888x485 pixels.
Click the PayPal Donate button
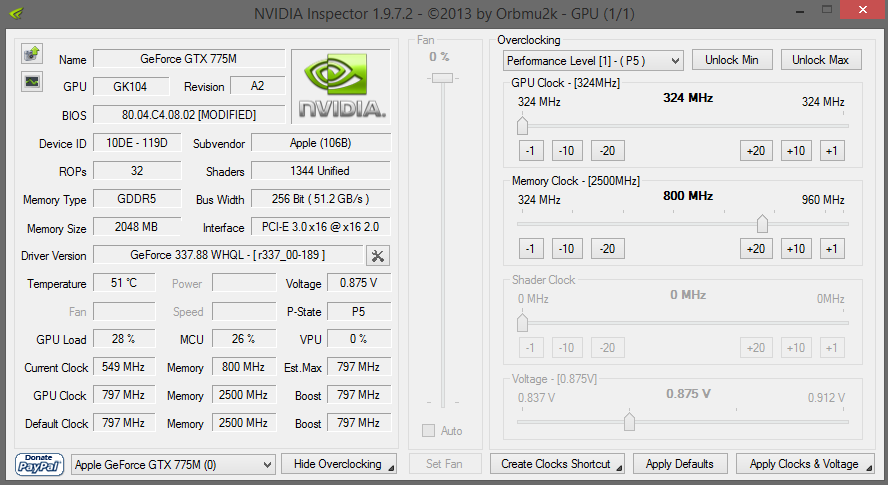tap(39, 464)
